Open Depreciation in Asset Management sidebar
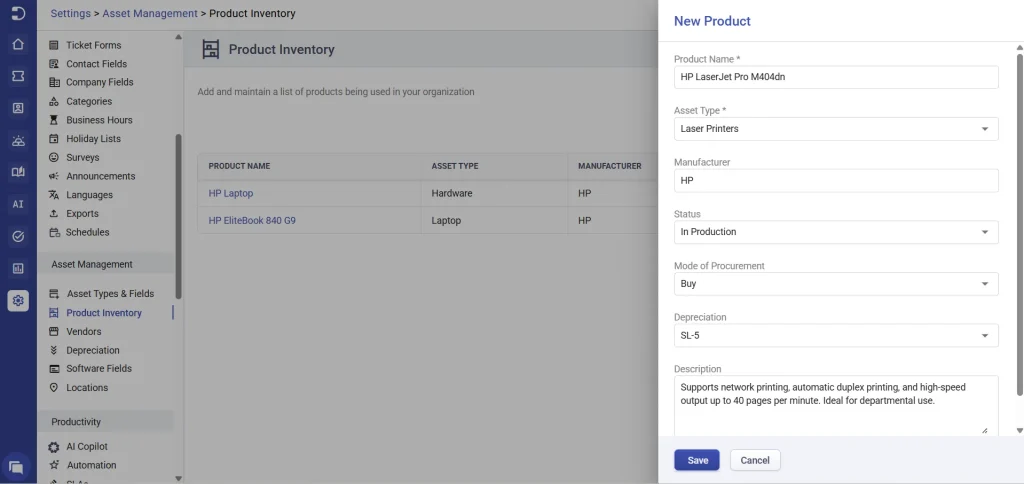This screenshot has height=484, width=1024. 93,350
